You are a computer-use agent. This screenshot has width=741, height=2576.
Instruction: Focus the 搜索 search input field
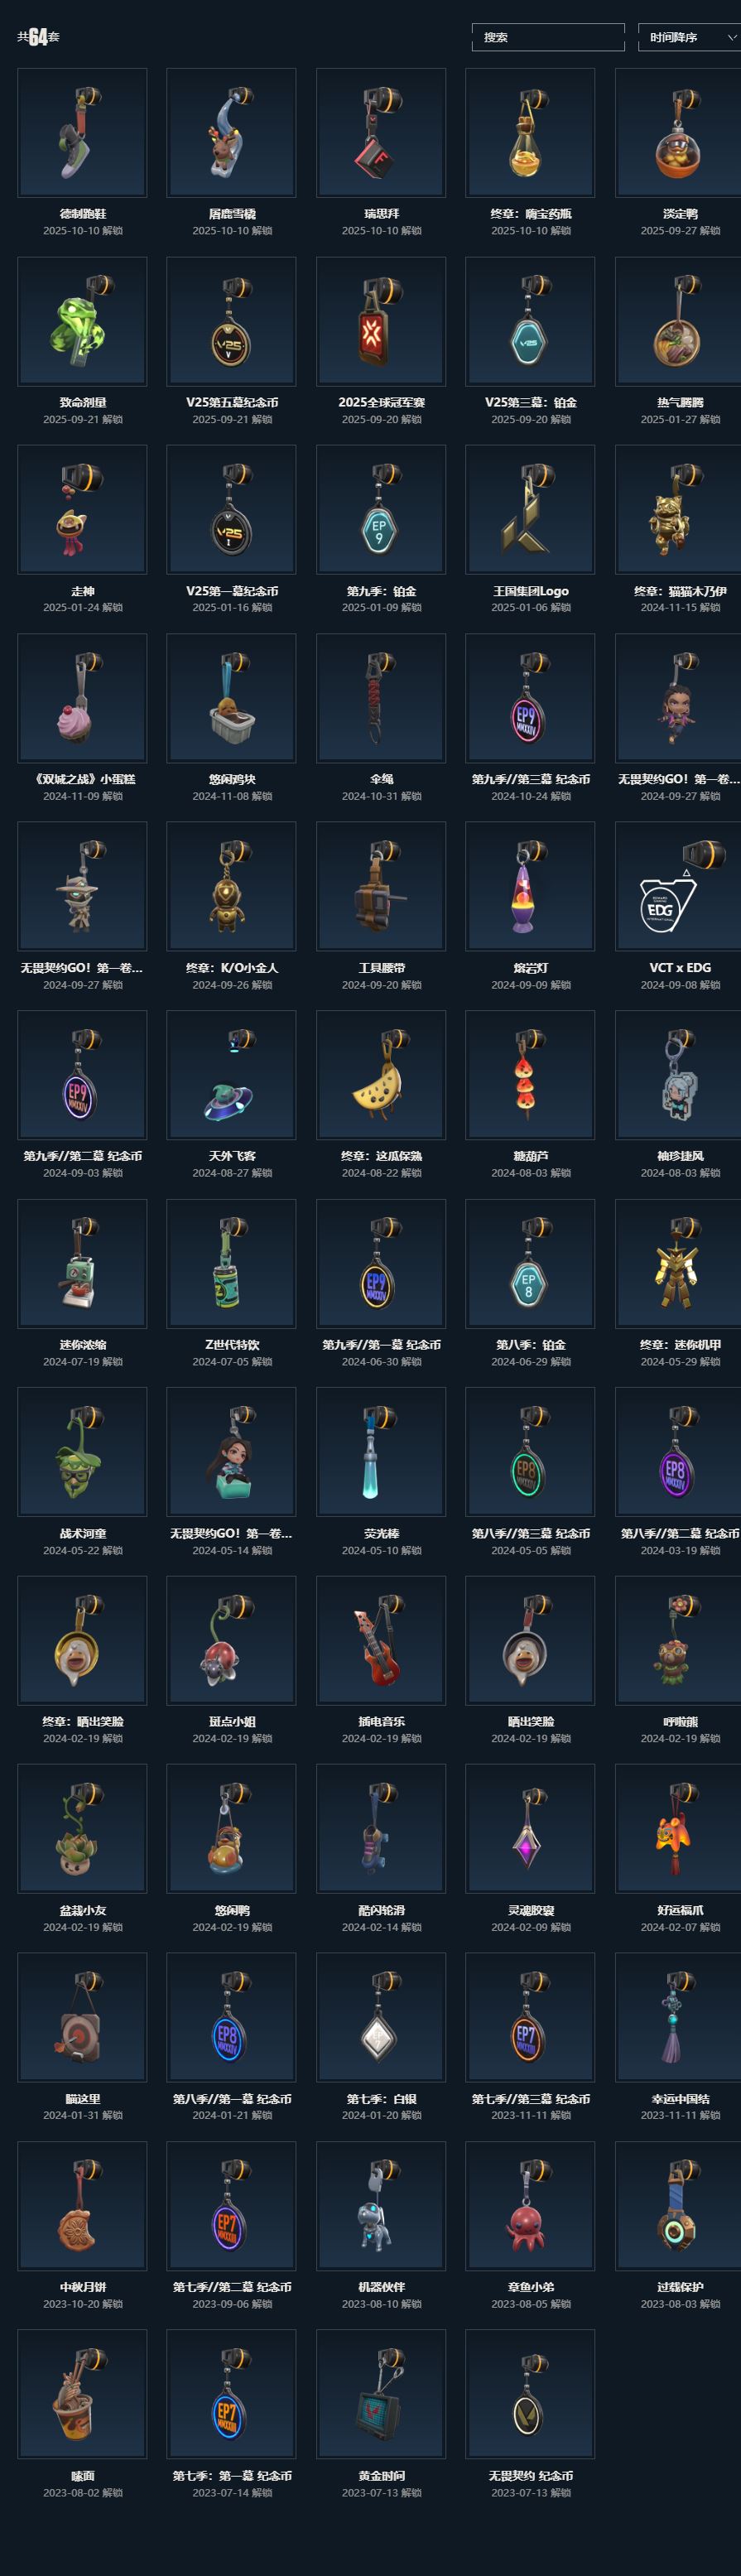click(548, 37)
